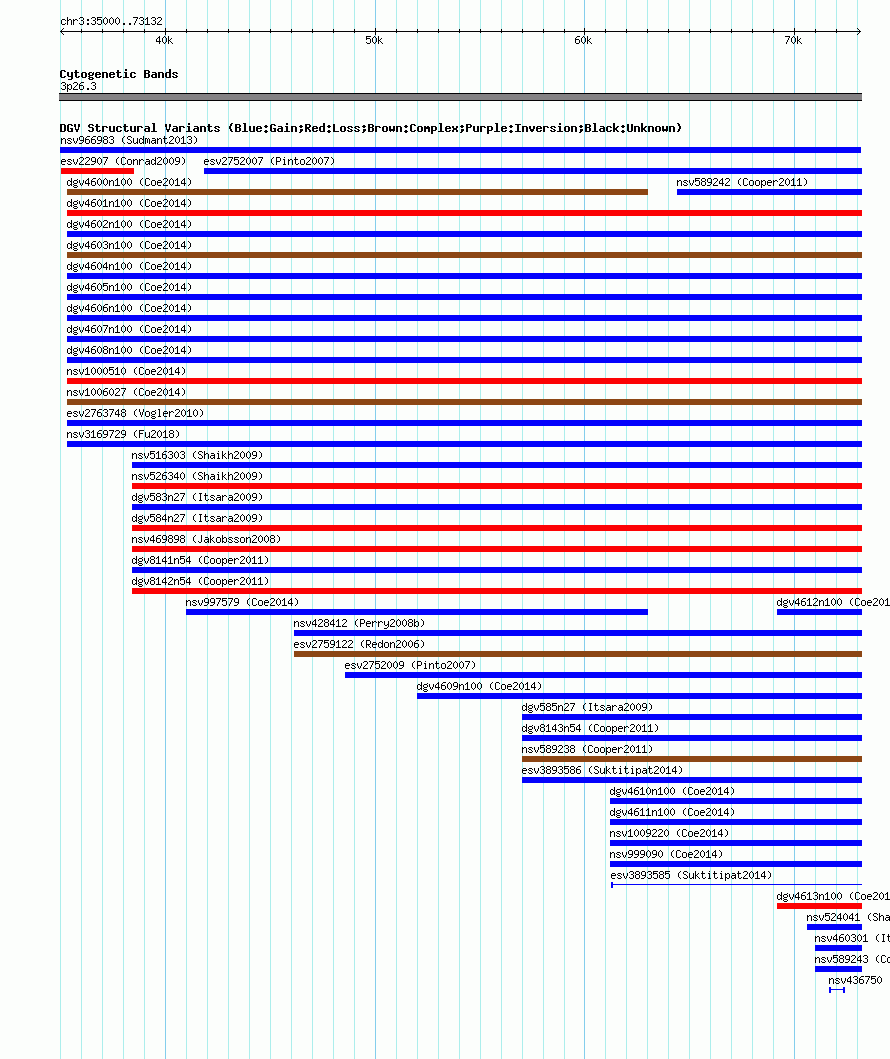Viewport: 890px width, 1059px height.
Task: Open variant nsv589243 label
Action: click(x=852, y=959)
